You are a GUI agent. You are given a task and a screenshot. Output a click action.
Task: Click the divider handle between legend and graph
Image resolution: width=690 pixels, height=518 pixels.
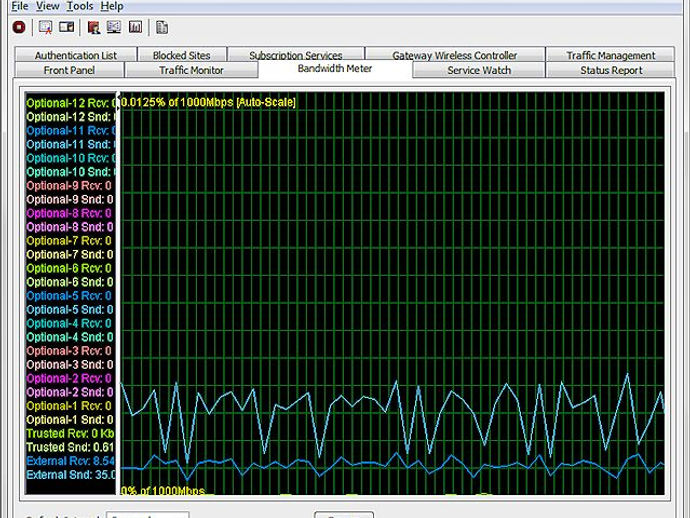point(118,293)
